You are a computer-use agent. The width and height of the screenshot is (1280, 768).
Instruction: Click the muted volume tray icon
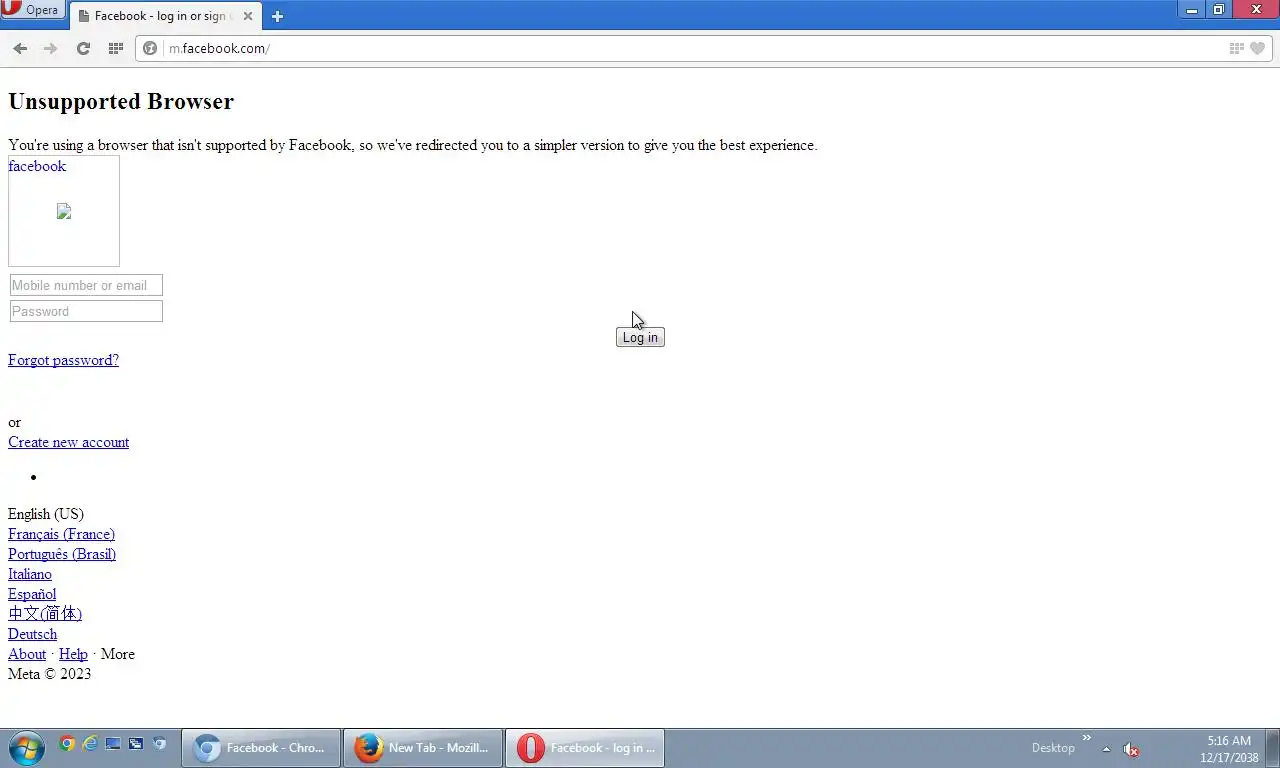[x=1131, y=749]
